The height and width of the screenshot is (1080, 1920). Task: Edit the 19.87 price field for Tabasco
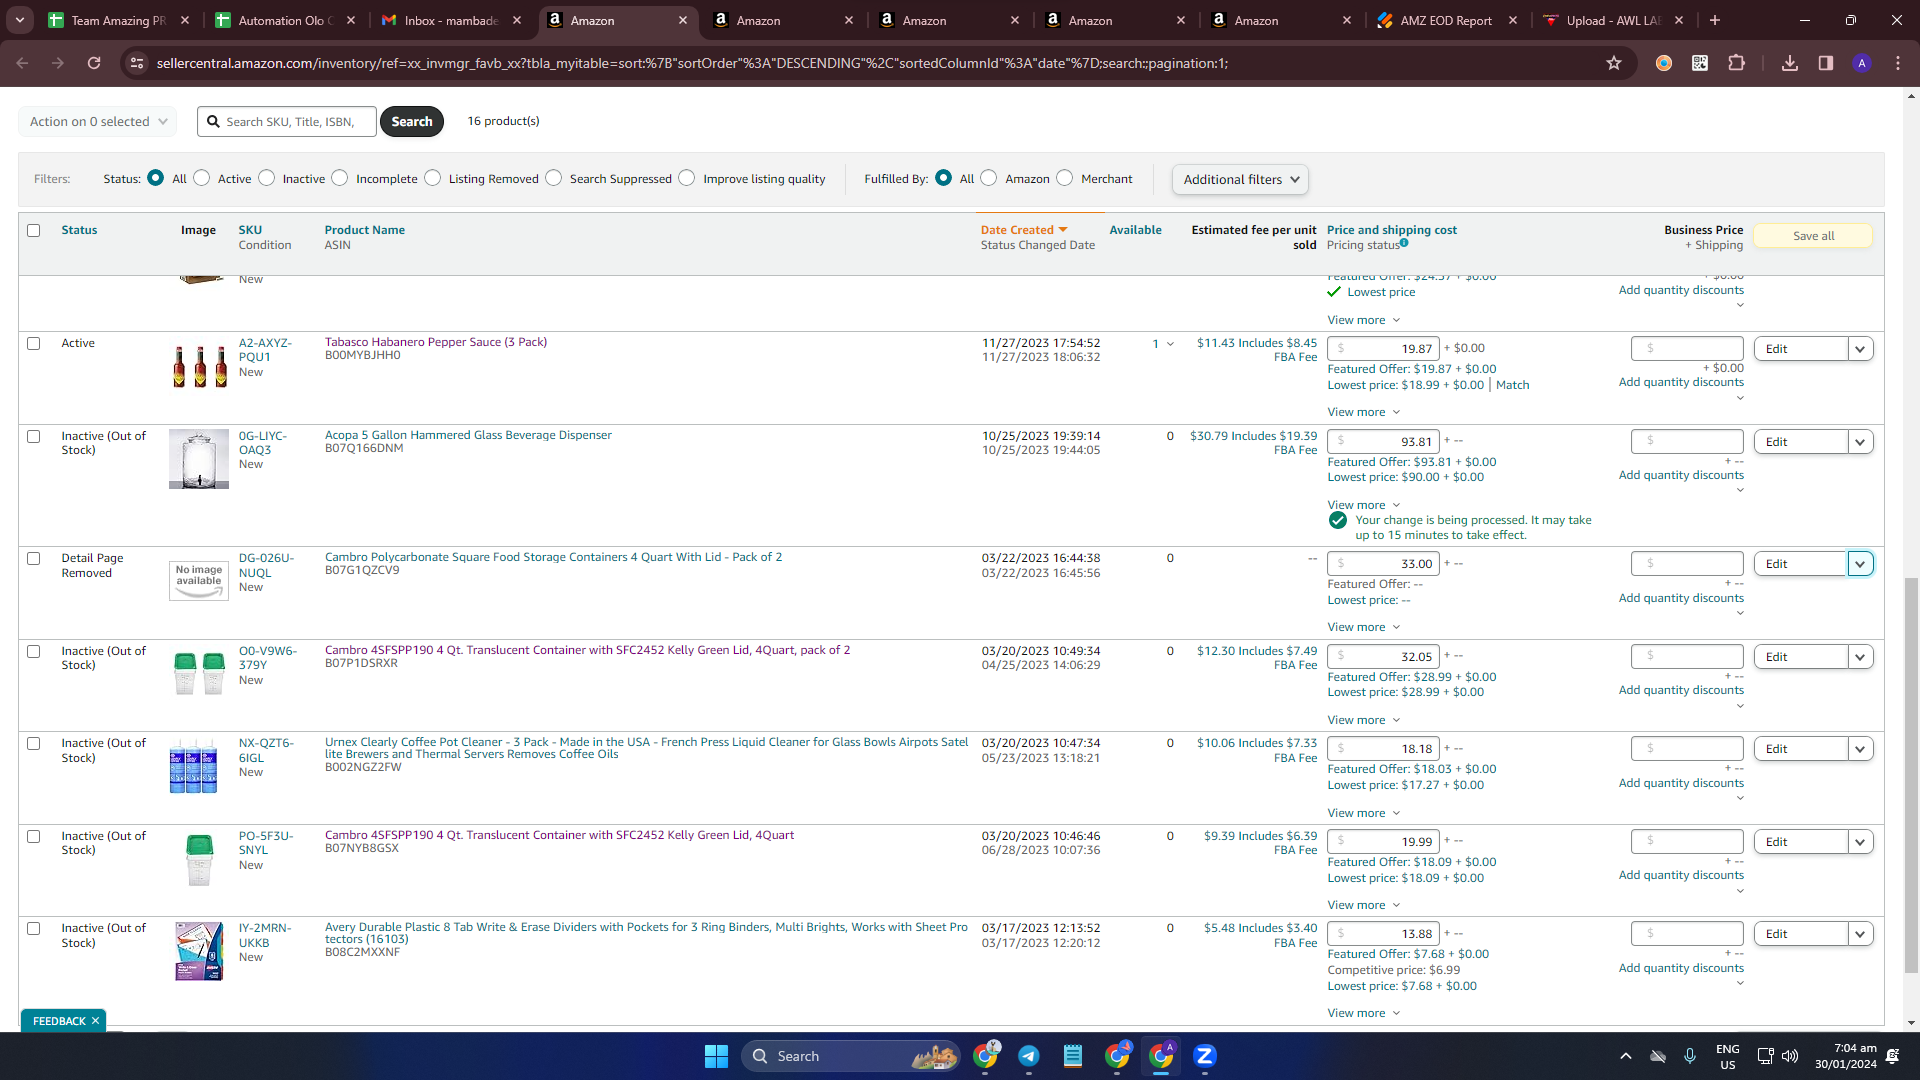pos(1383,349)
